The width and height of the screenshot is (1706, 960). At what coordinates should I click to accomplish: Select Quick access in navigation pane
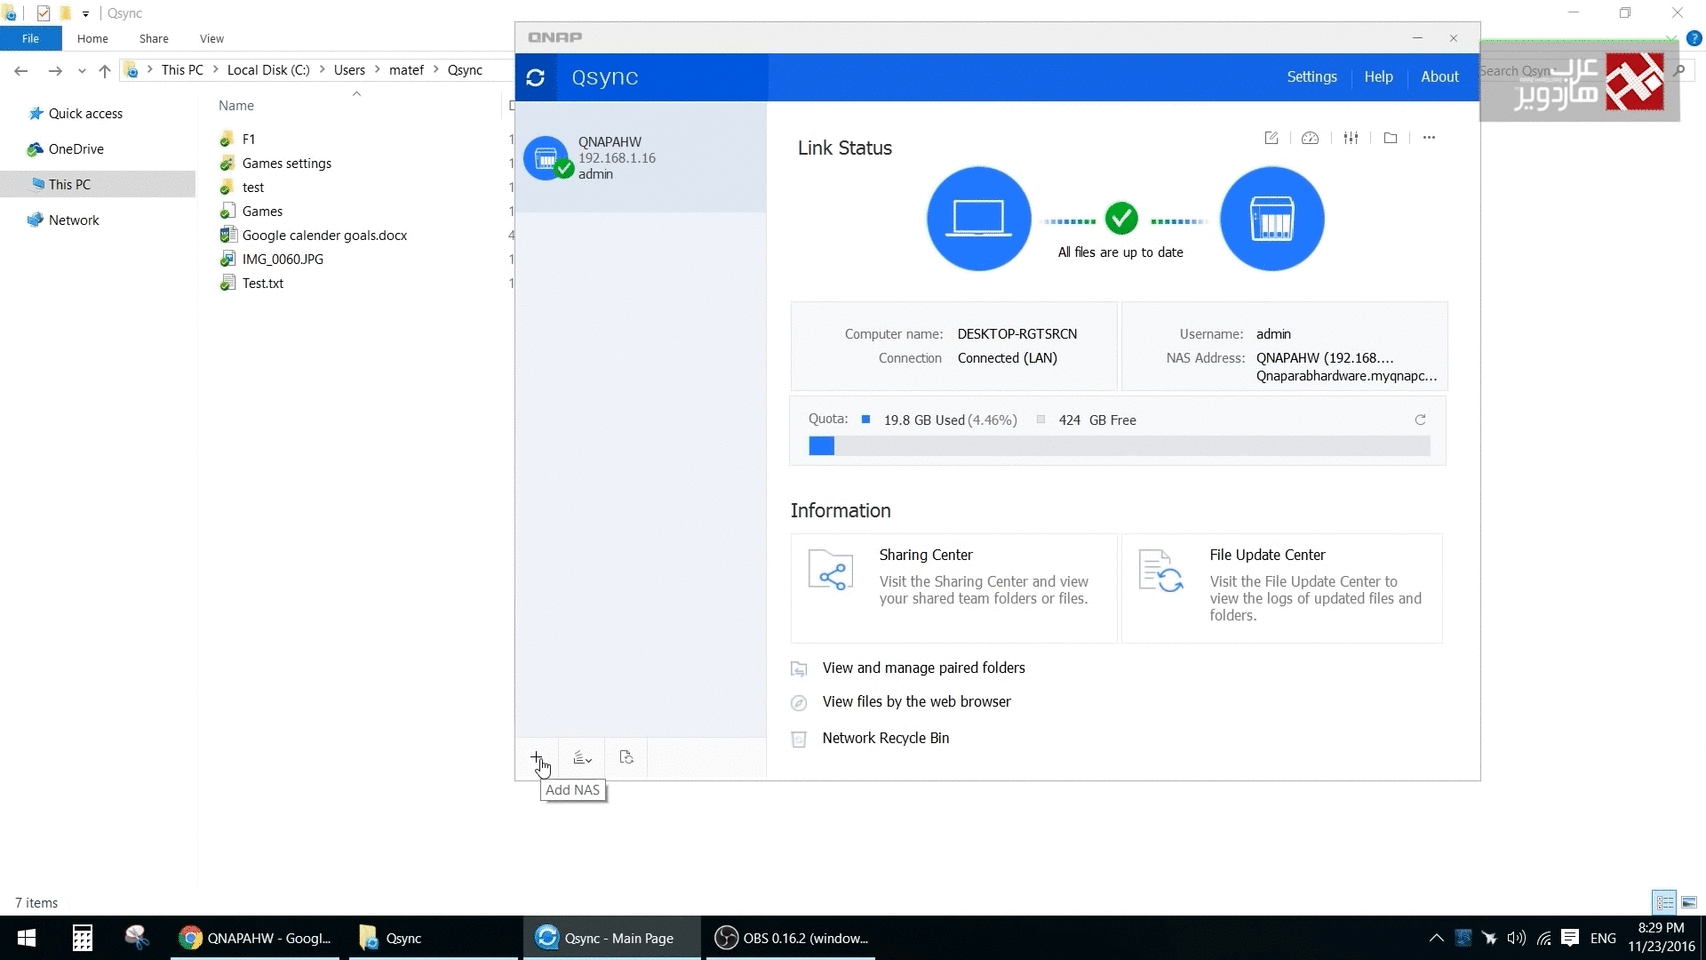coord(85,114)
